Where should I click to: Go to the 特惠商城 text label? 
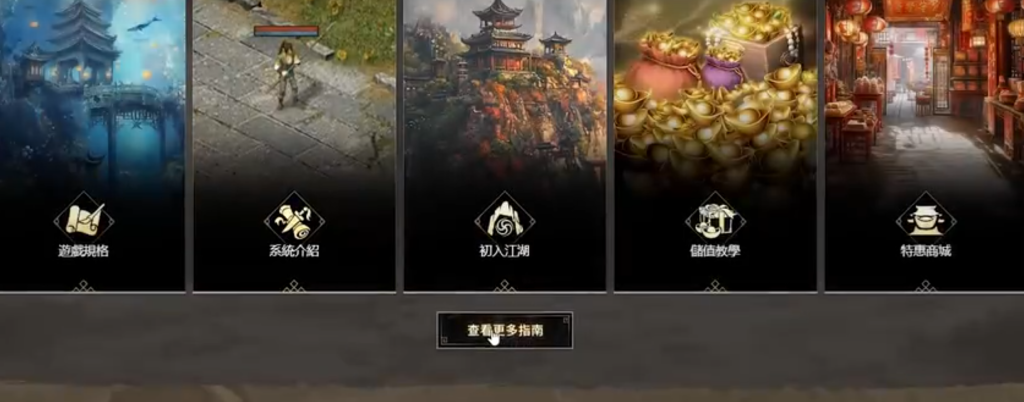point(925,251)
